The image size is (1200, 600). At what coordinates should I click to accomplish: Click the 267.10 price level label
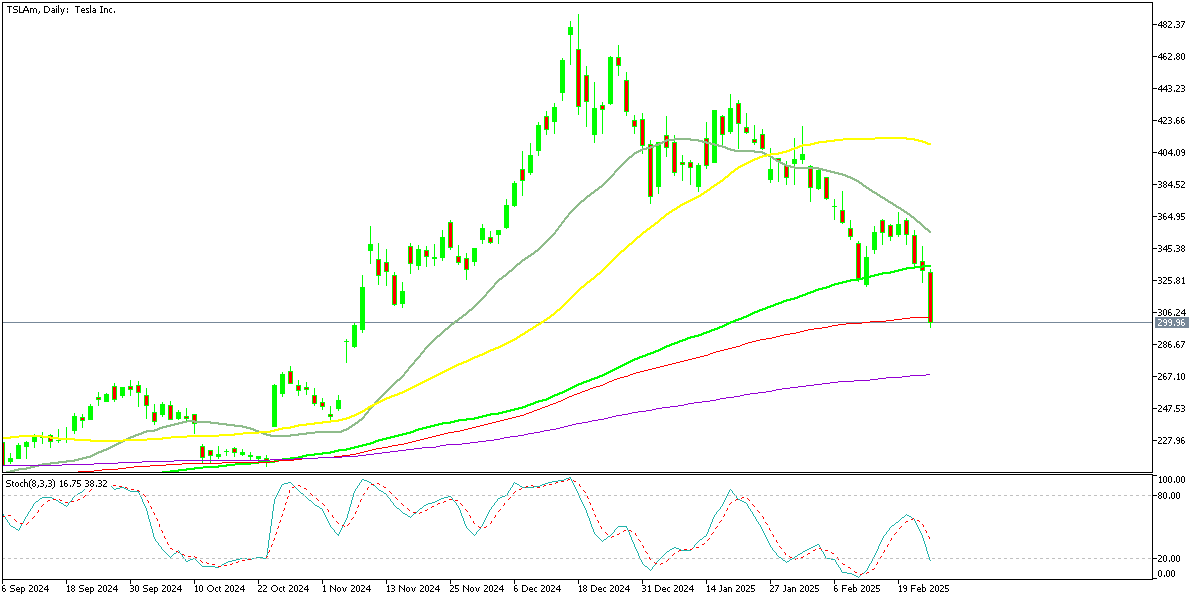tap(1170, 377)
